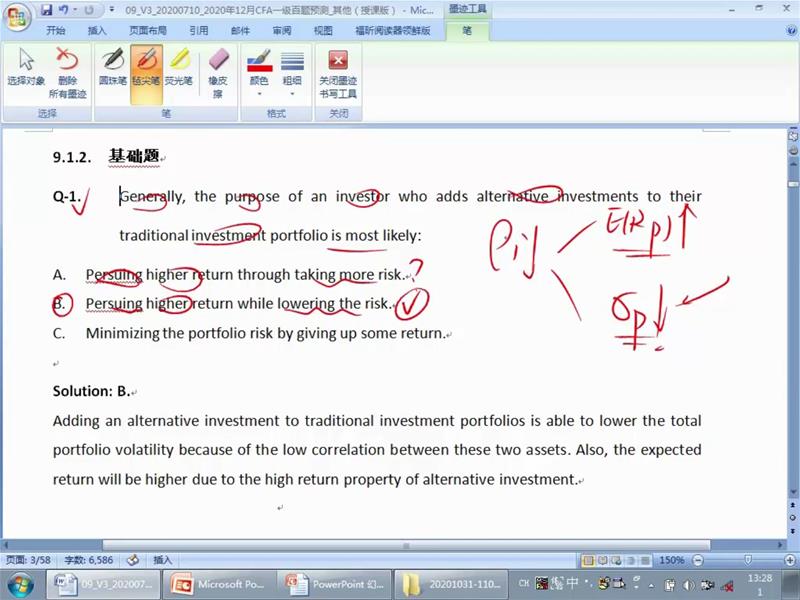Click the CH language bar indicator

(524, 583)
